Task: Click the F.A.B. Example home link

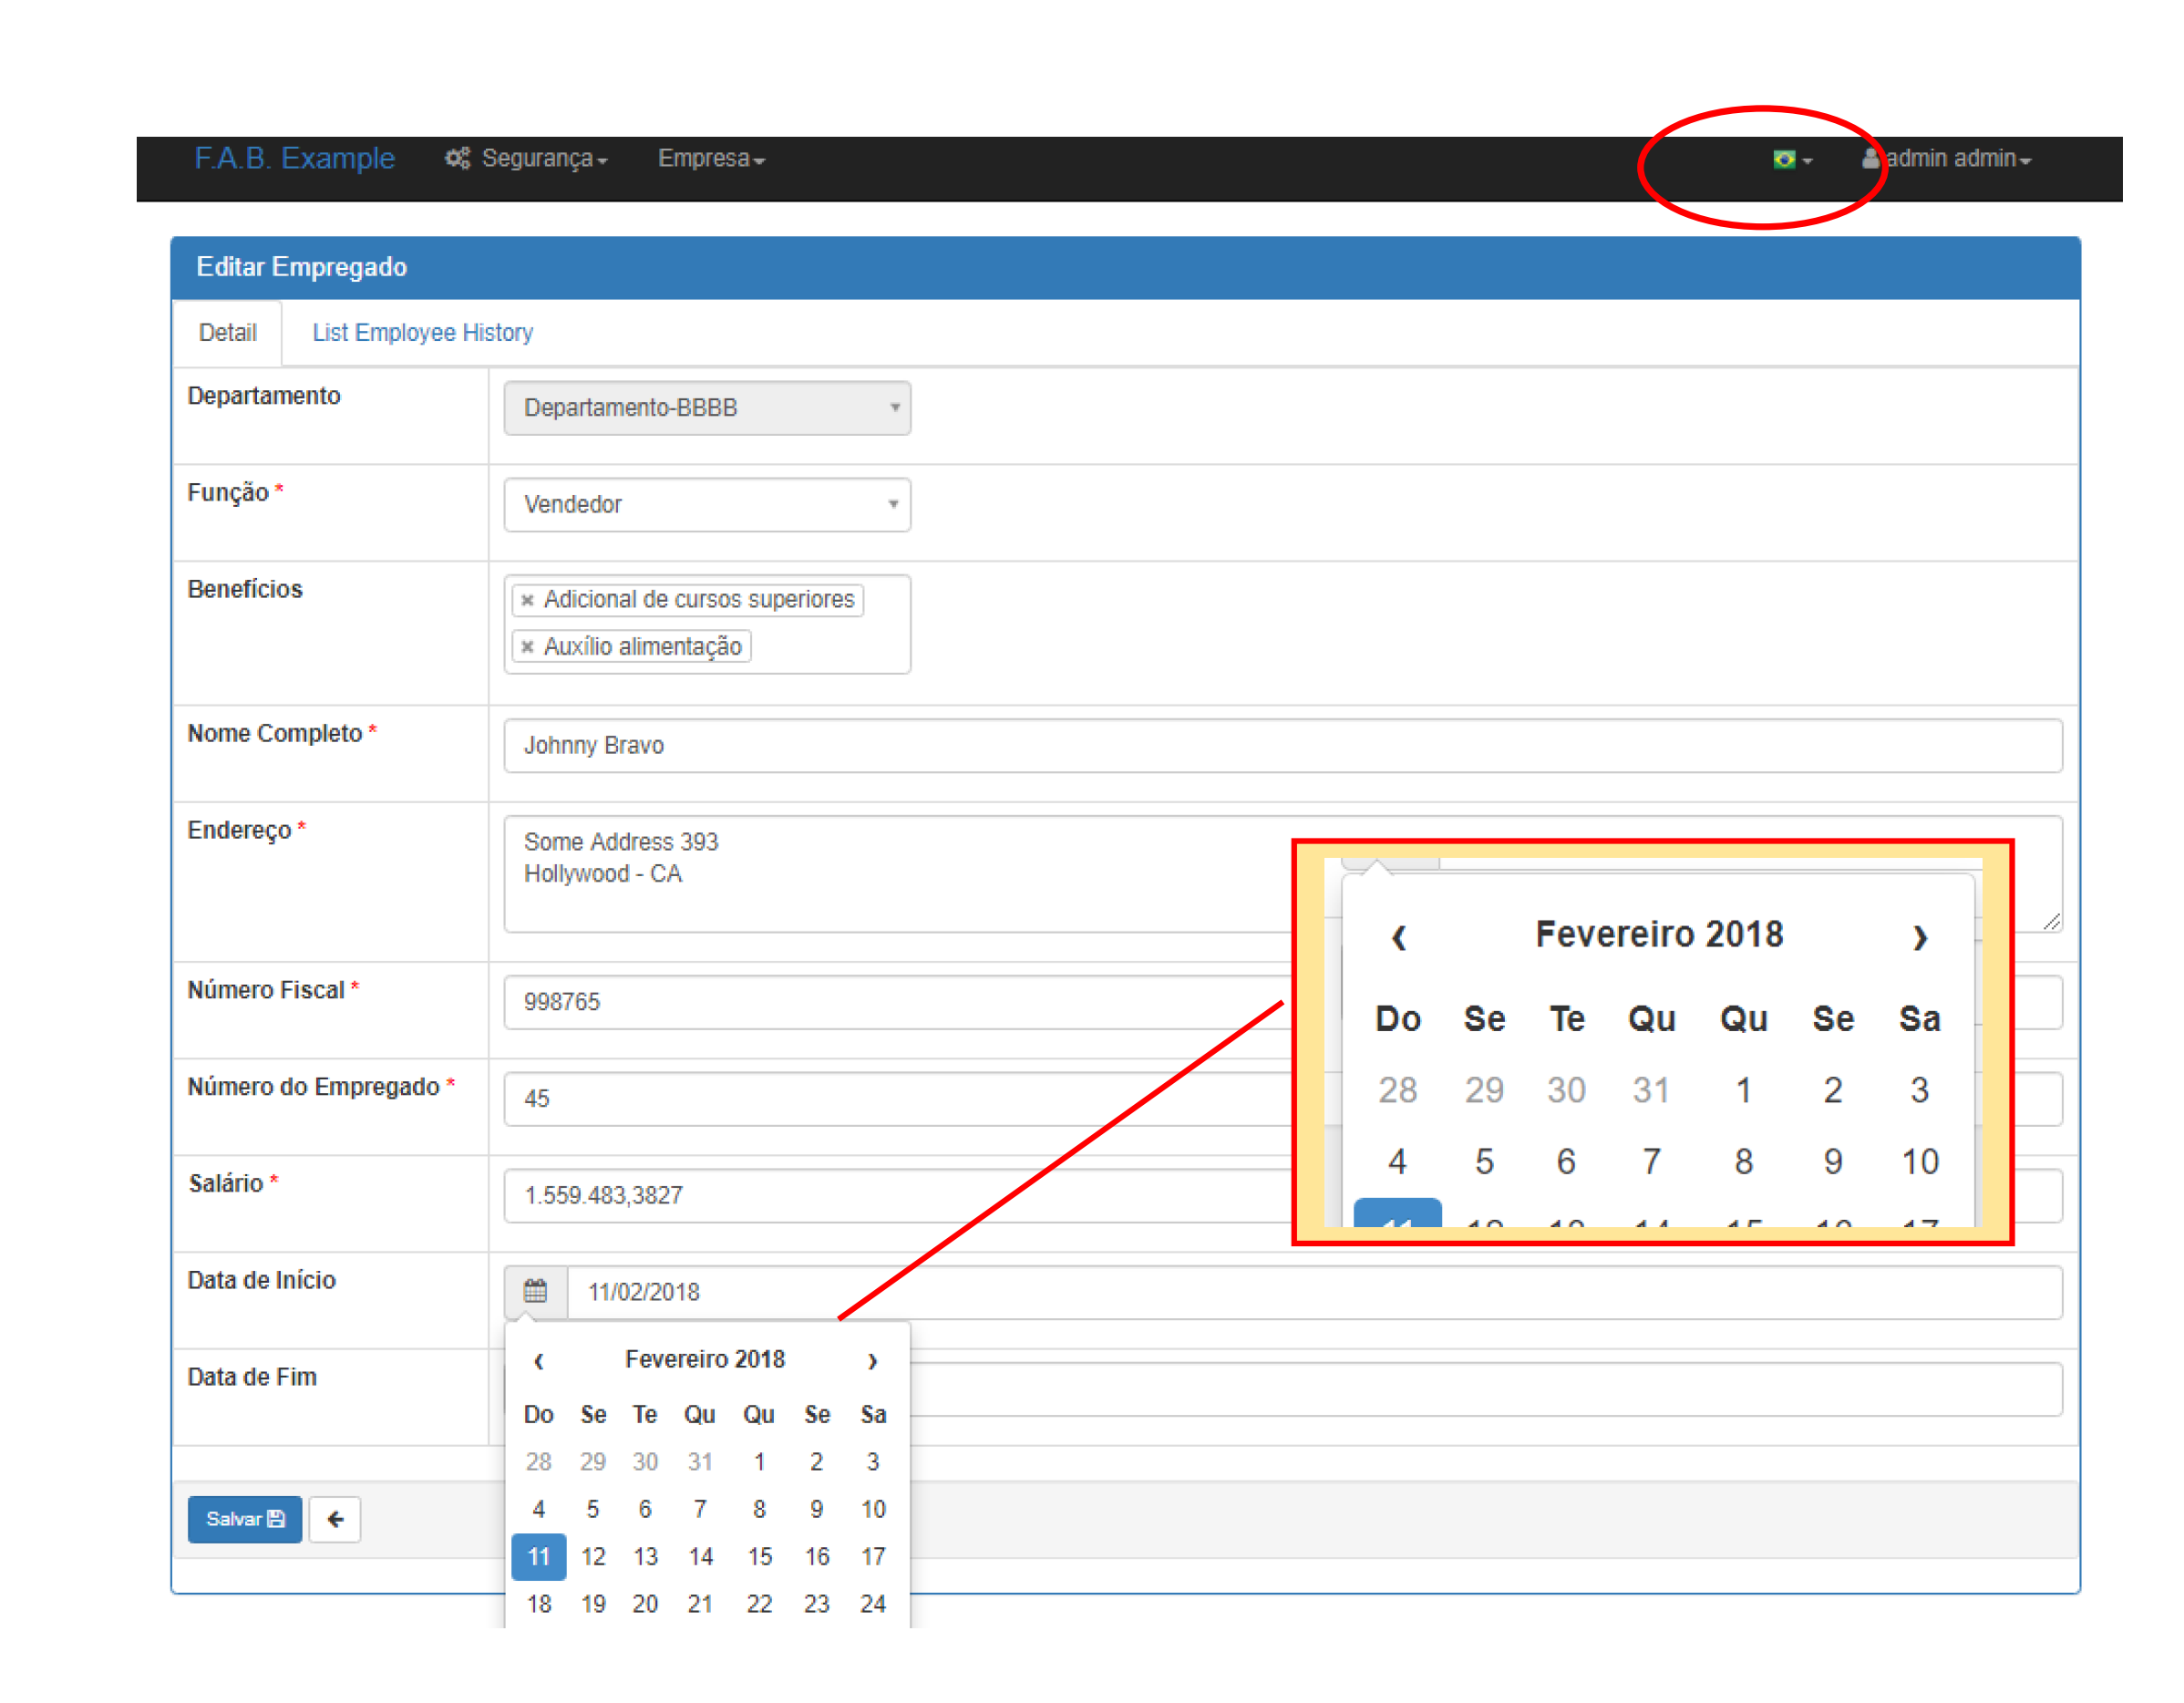Action: coord(294,158)
